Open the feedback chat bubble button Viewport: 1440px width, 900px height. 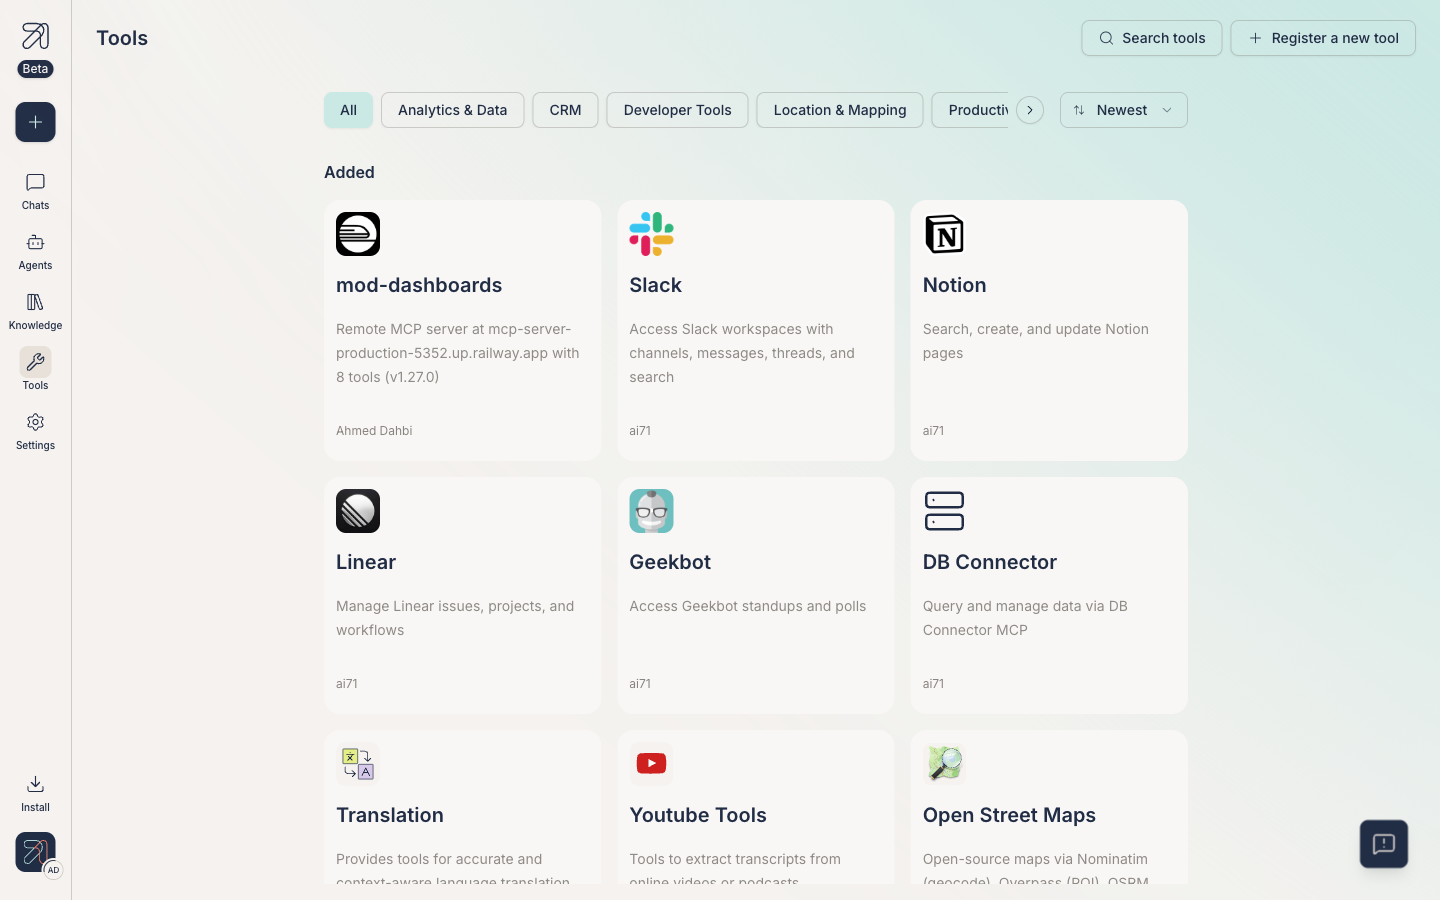click(x=1384, y=844)
